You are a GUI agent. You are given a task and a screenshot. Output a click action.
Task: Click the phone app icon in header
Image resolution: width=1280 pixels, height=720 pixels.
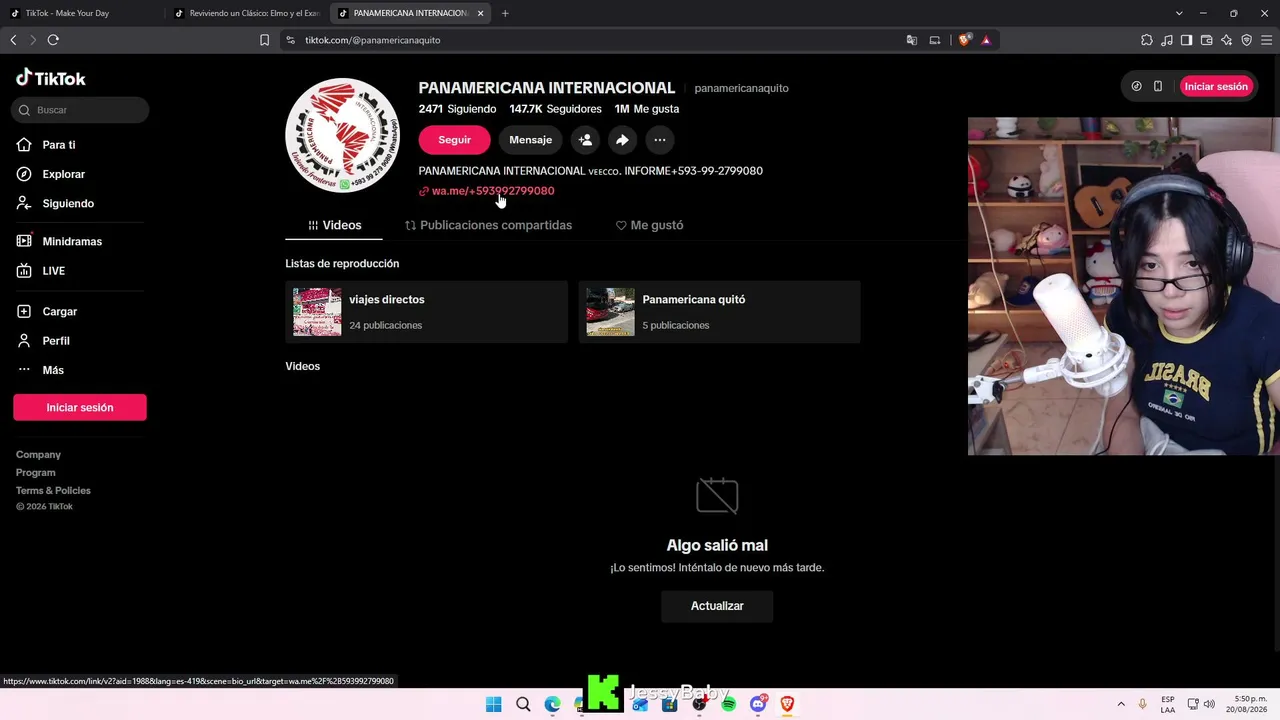[1158, 87]
